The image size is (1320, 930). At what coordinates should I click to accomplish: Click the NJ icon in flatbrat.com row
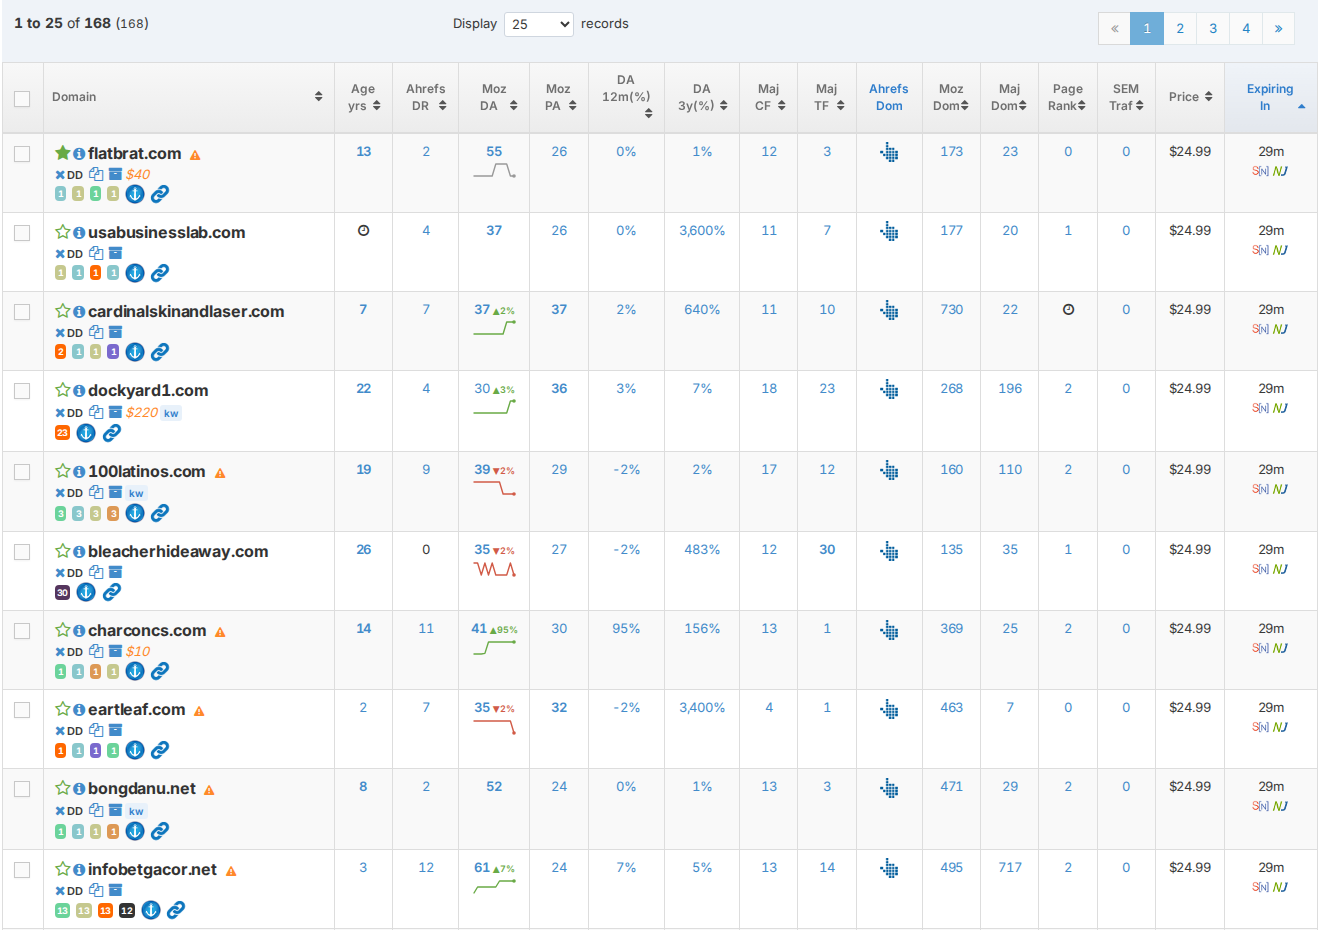[x=1280, y=171]
